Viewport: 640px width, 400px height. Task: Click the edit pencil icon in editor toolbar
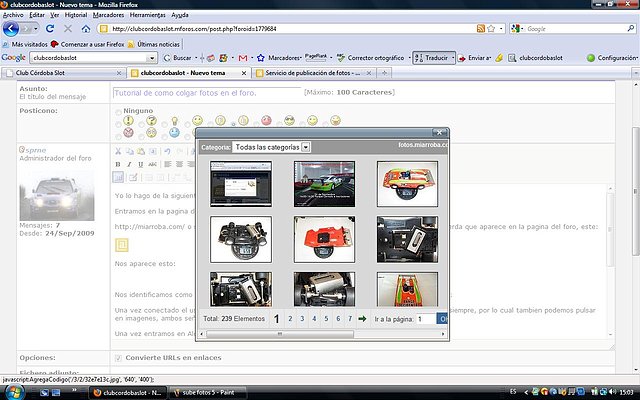tap(133, 177)
